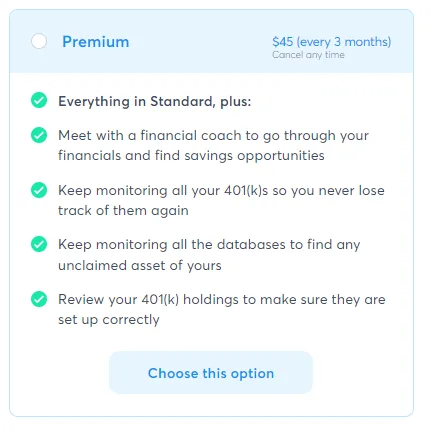Viewport: 430px width, 431px height.
Task: Click the Premium plan title
Action: (96, 42)
